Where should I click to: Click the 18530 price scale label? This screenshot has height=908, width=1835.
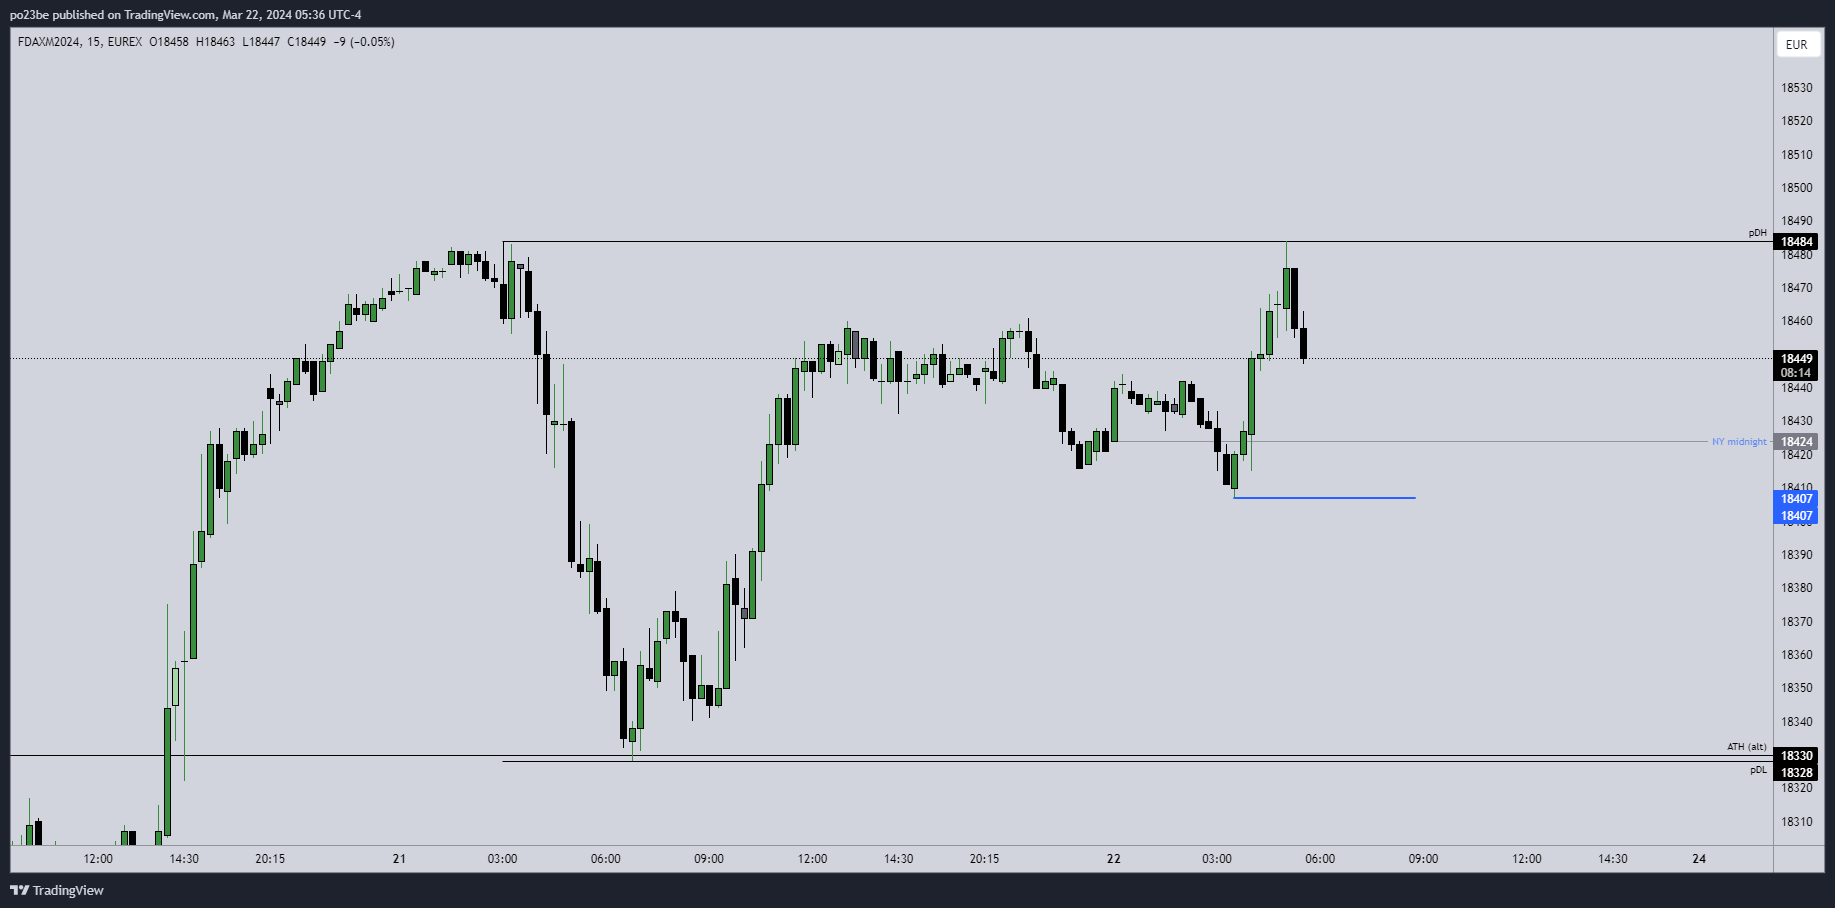click(x=1796, y=88)
